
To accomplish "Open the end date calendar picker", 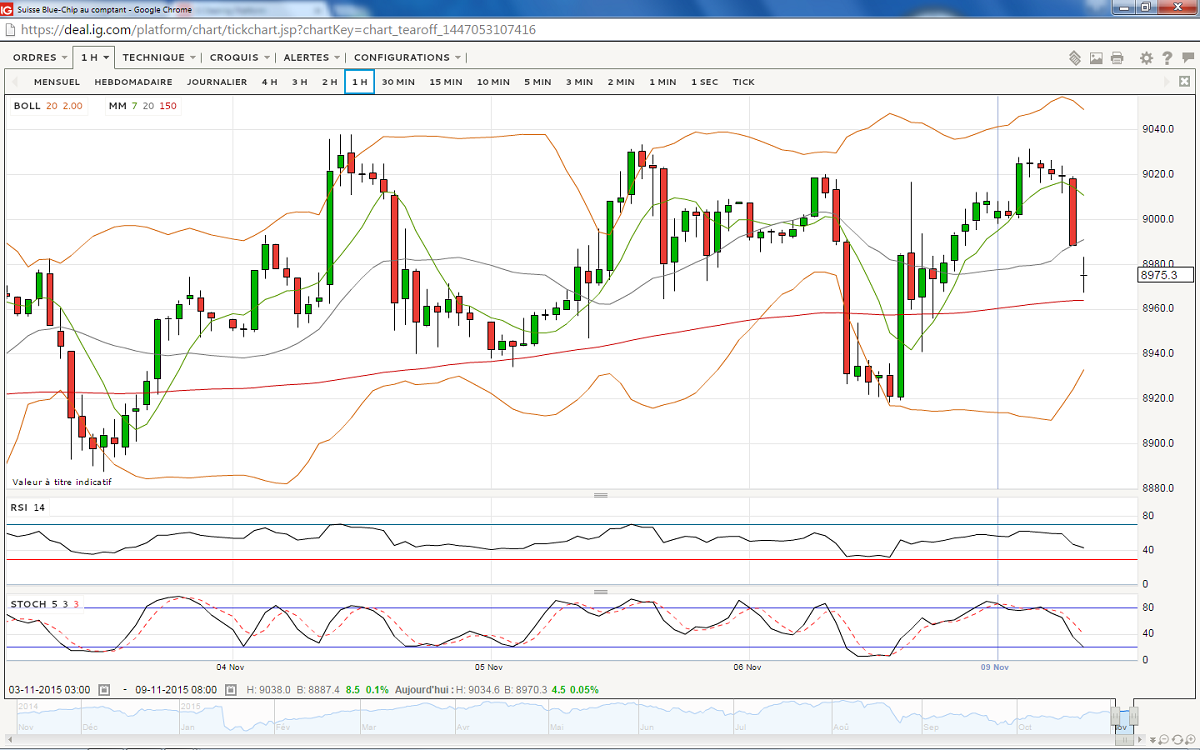I will coord(231,690).
